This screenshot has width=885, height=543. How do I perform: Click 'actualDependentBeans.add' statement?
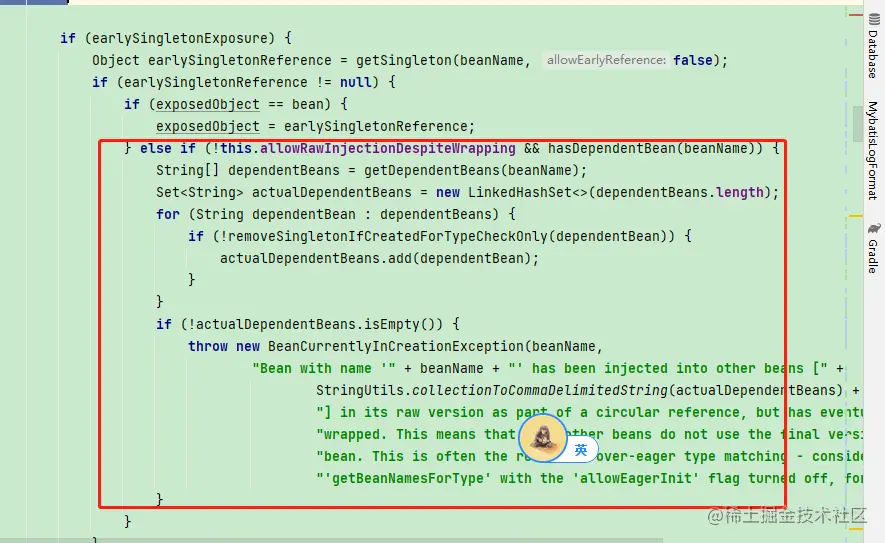pos(379,259)
